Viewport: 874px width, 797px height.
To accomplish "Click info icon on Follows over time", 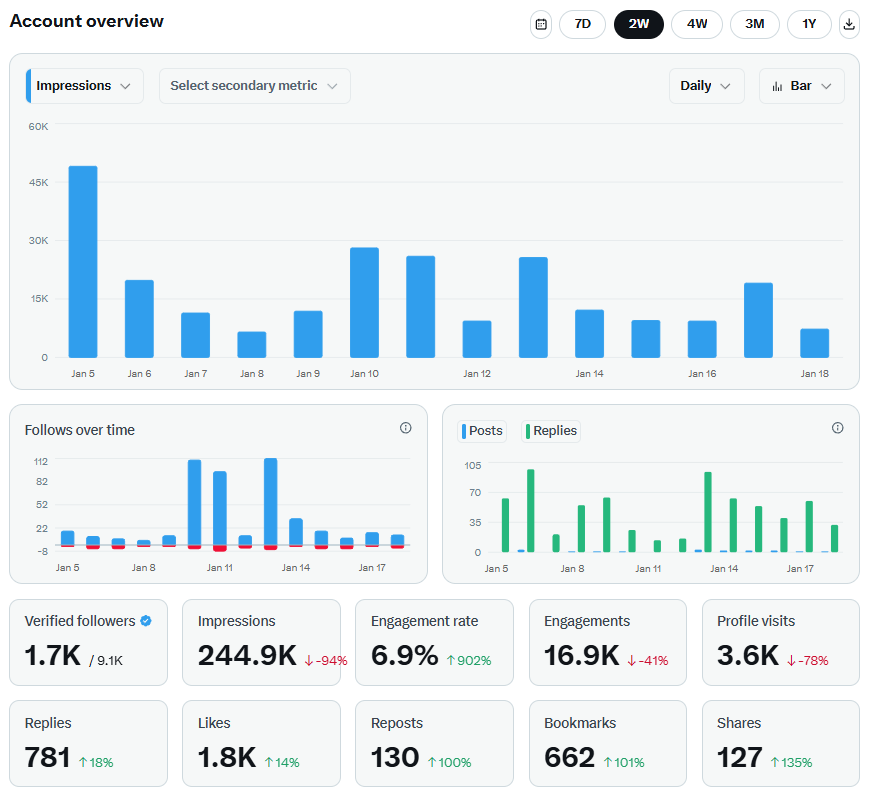I will pyautogui.click(x=405, y=428).
